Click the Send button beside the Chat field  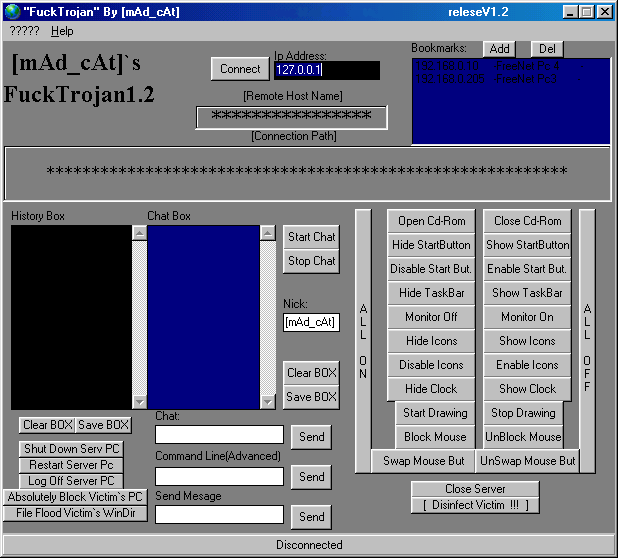311,437
